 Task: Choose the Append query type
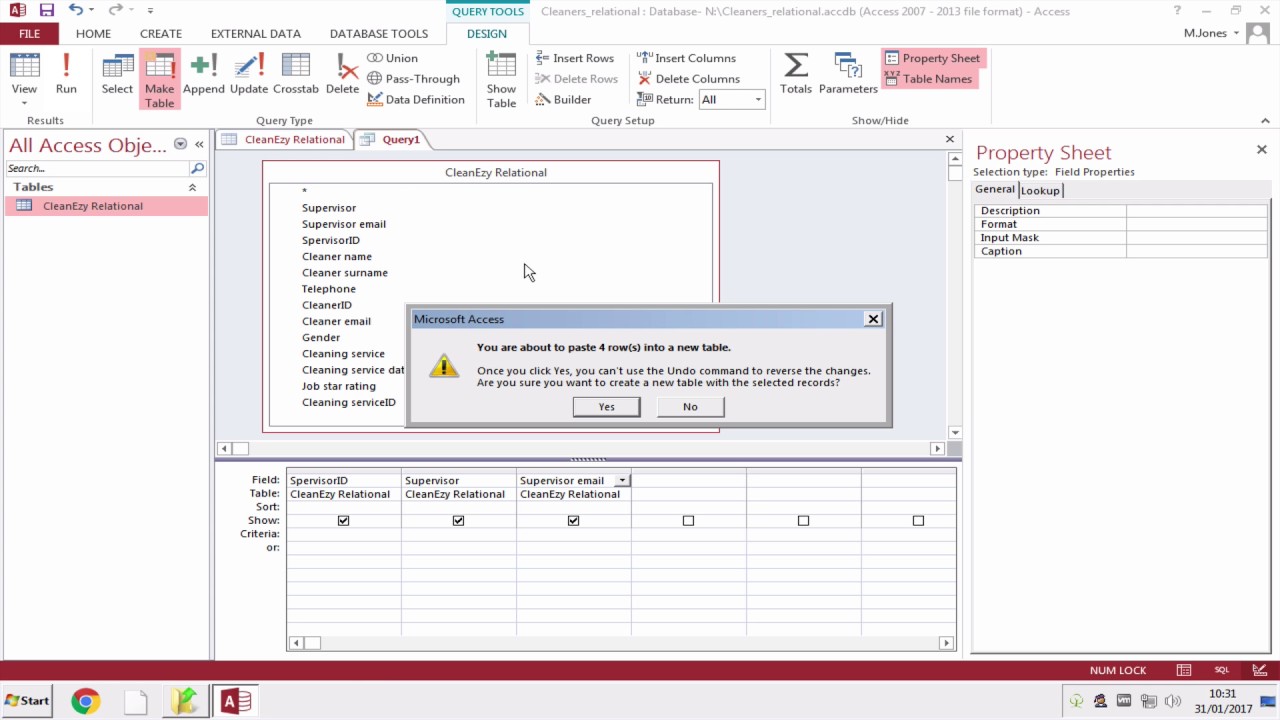click(204, 74)
